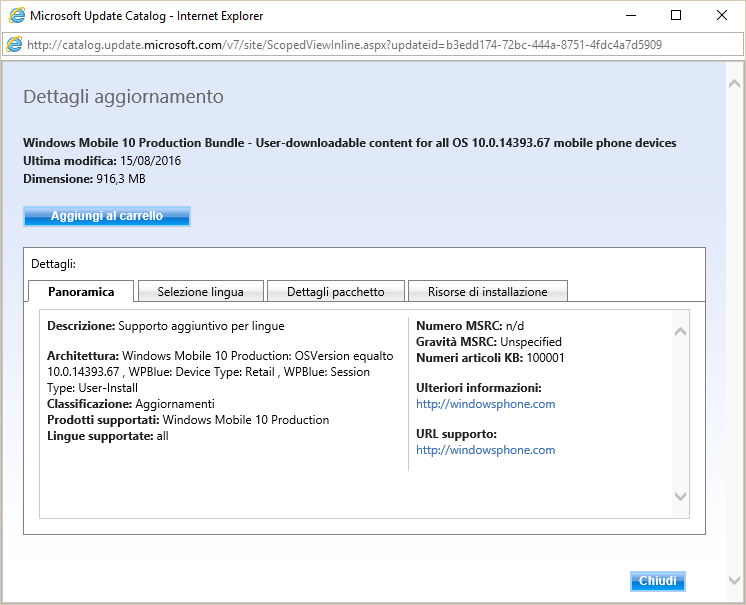Click details panel scroll up arrow
Viewport: 746px width, 605px height.
pyautogui.click(x=680, y=332)
